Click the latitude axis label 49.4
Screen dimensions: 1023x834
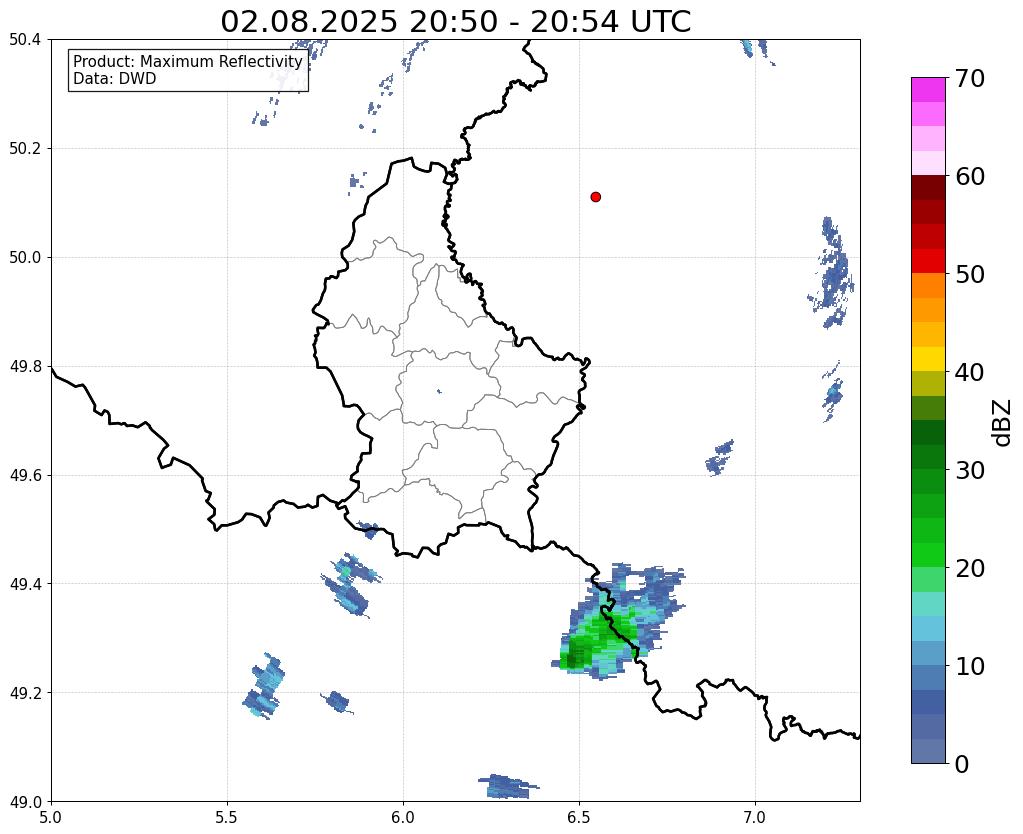pos(25,584)
